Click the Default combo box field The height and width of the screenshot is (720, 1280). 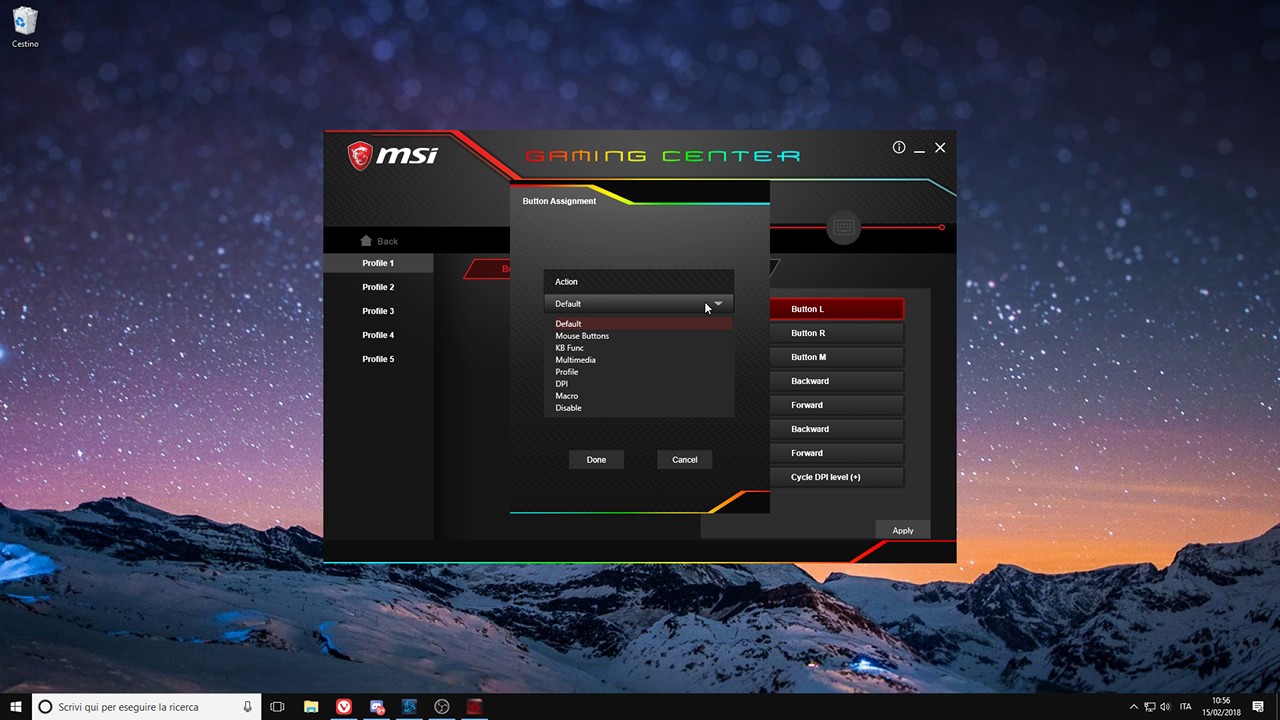coord(639,303)
